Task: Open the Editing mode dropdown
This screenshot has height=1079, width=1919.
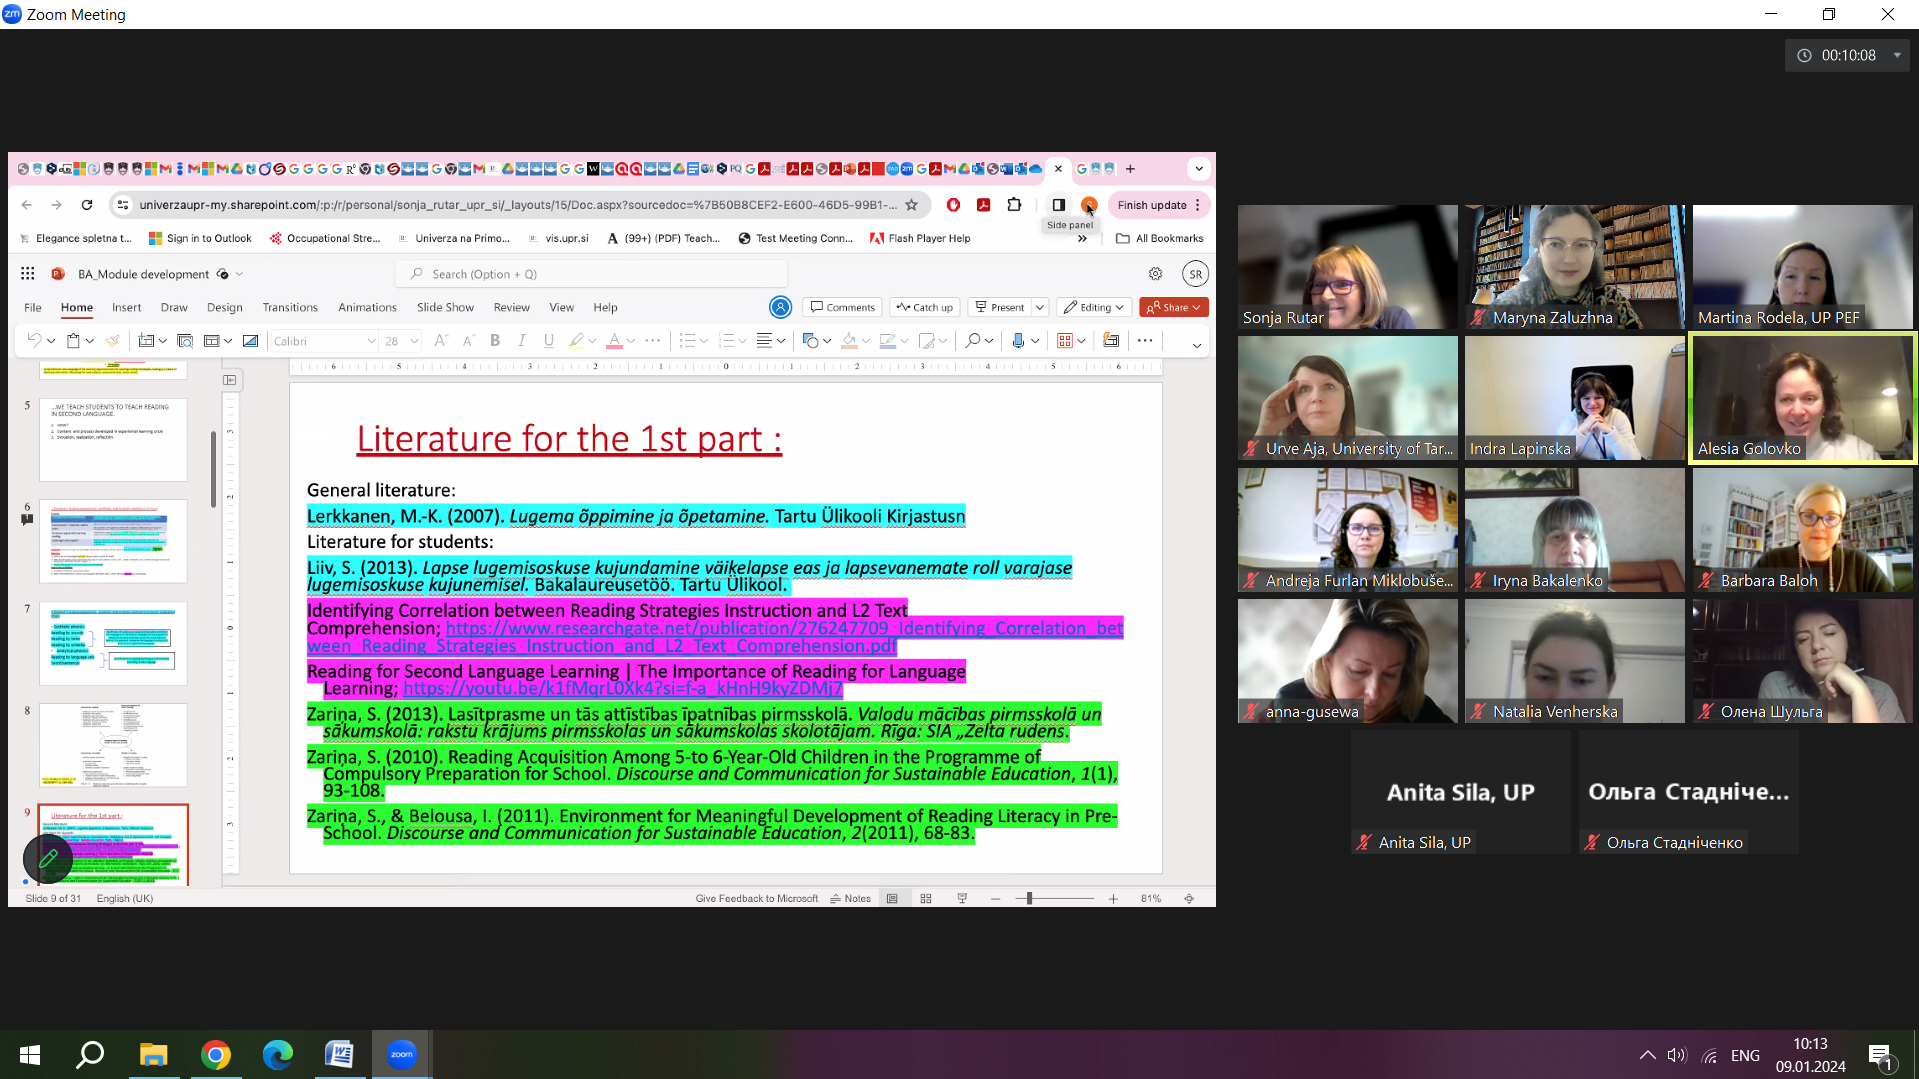Action: click(1094, 307)
